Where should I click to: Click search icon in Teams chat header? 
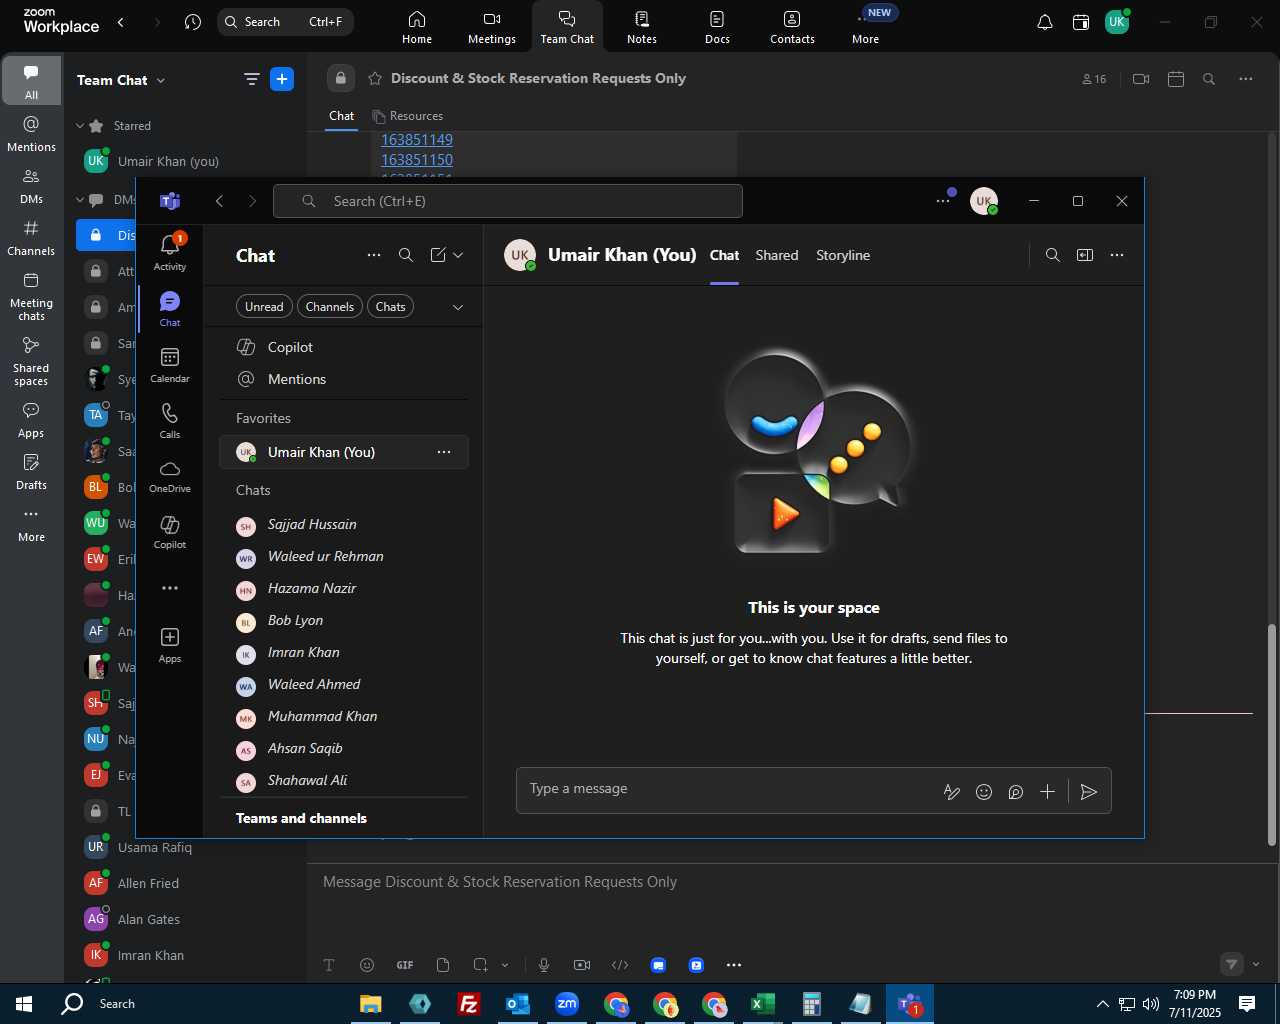pyautogui.click(x=1053, y=255)
